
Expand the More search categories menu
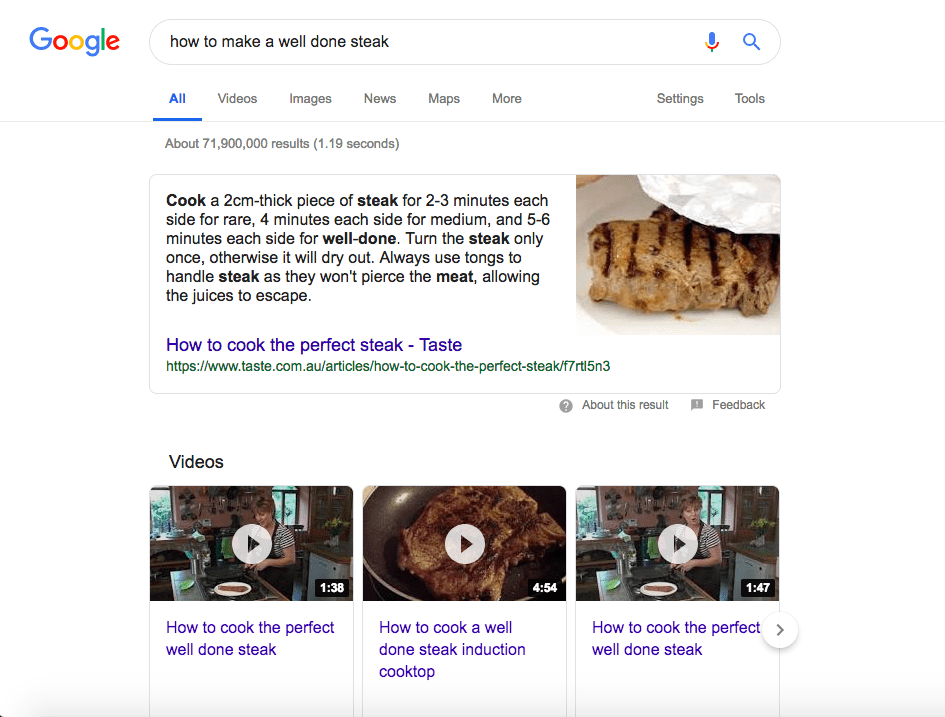pos(506,99)
